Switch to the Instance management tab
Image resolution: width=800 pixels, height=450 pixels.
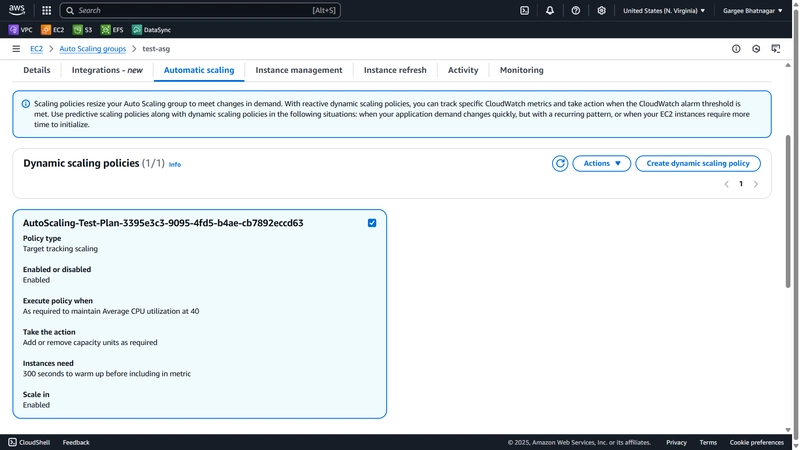coord(299,70)
